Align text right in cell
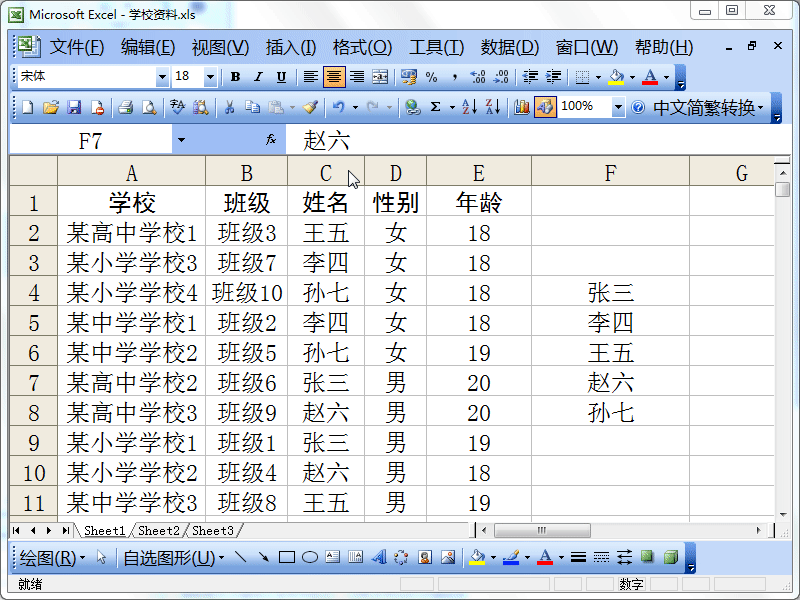800x600 pixels. [x=357, y=77]
